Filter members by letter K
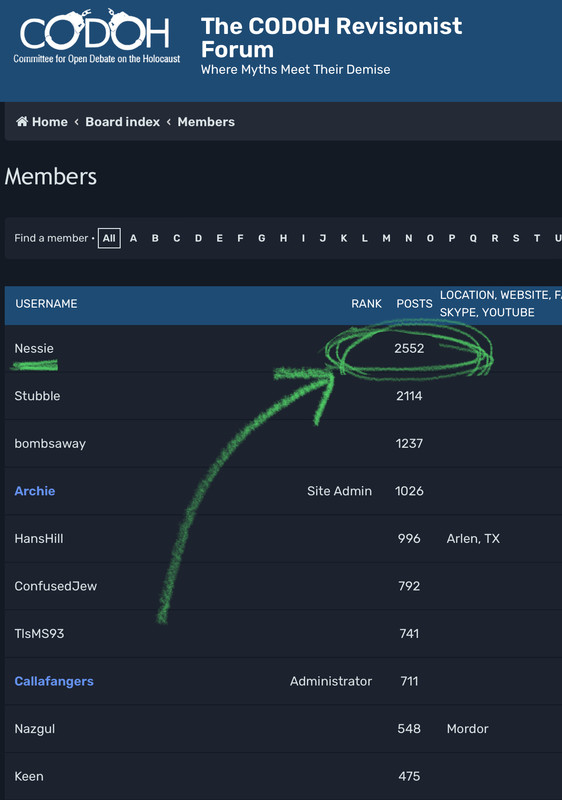The image size is (562, 800). pyautogui.click(x=344, y=238)
